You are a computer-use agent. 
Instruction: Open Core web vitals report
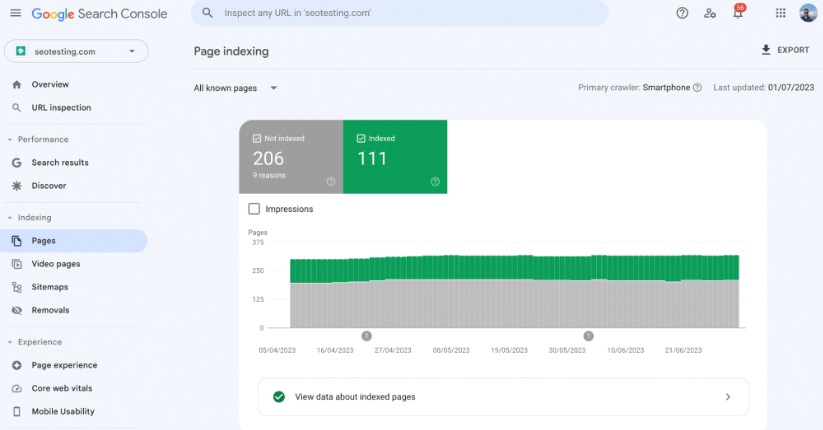coord(62,389)
